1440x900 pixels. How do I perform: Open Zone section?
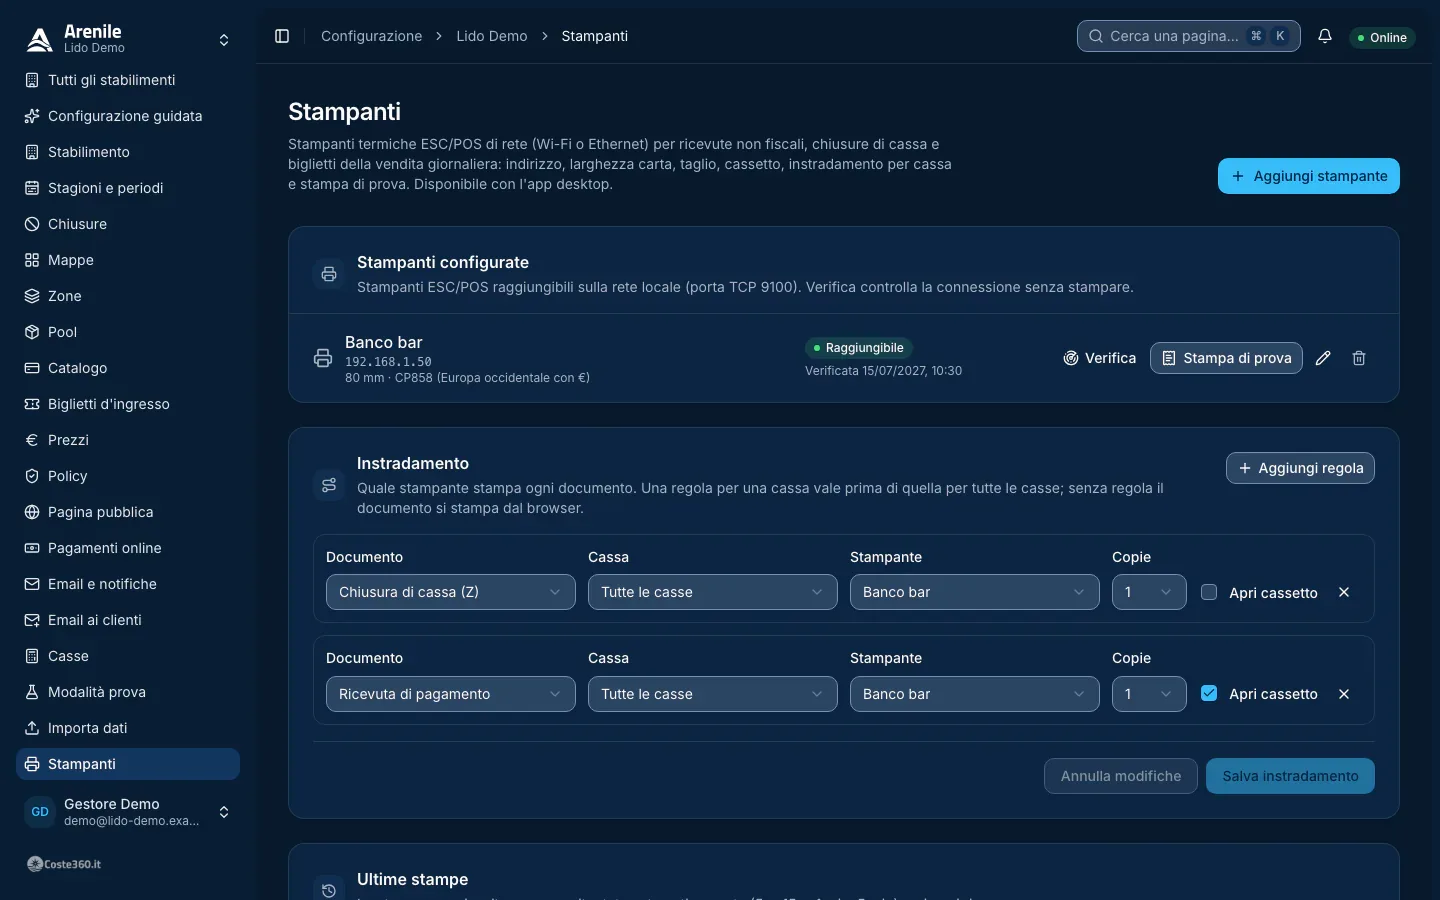[x=128, y=296]
